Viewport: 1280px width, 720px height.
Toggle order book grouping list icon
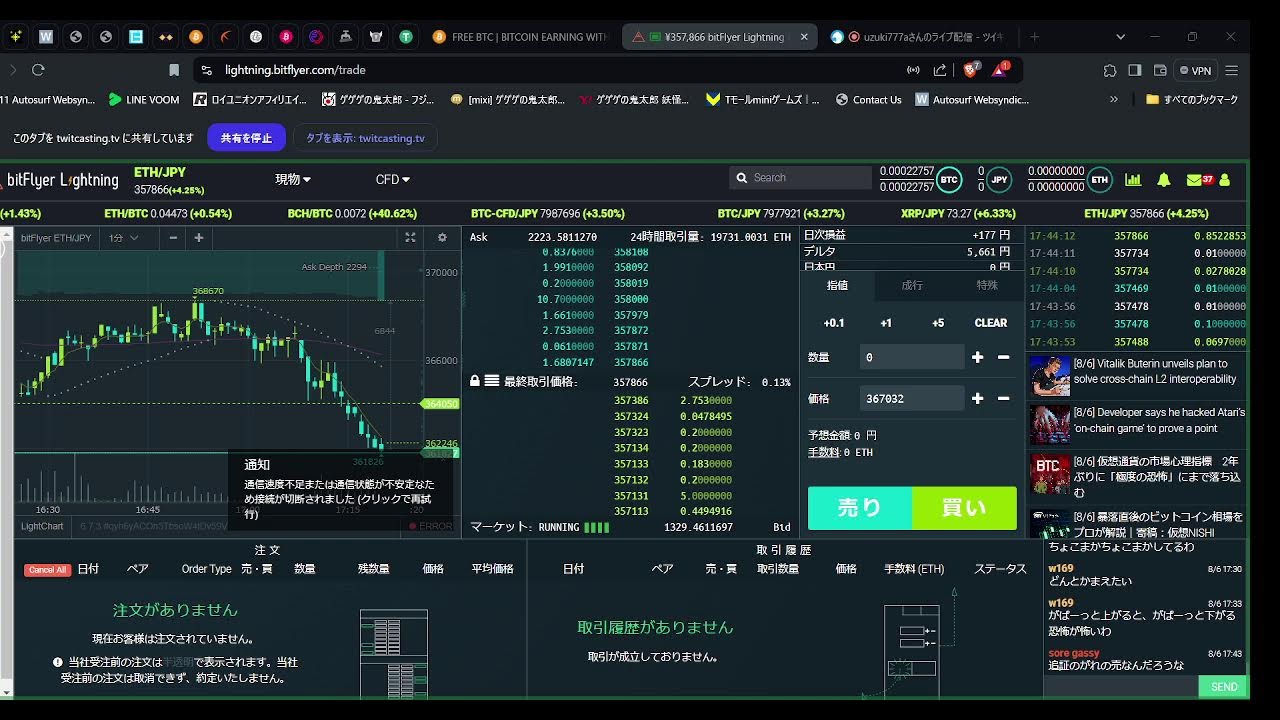(492, 381)
